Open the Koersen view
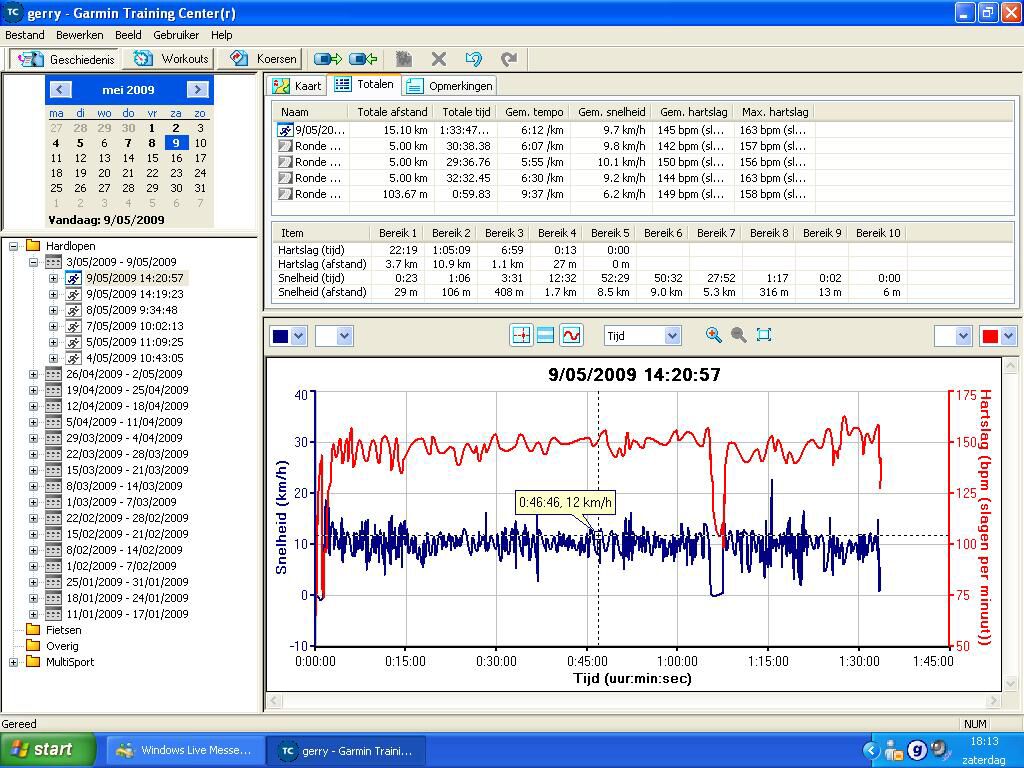Image resolution: width=1024 pixels, height=768 pixels. (260, 59)
